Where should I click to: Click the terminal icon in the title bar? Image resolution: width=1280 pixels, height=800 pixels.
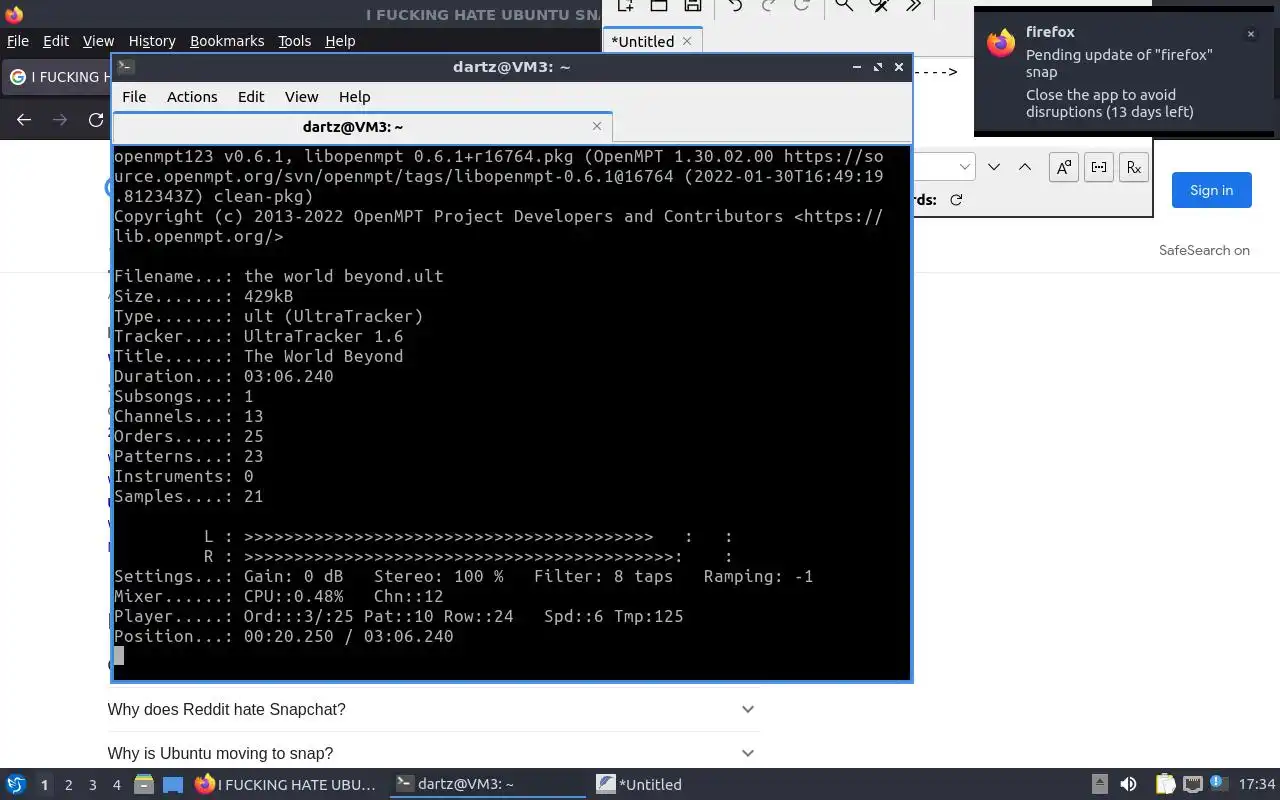point(125,67)
